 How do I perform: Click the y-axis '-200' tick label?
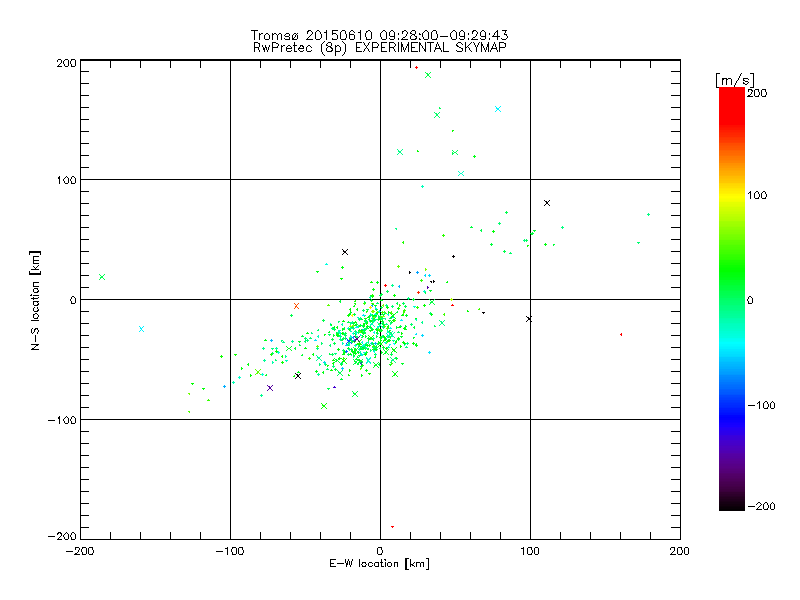62,536
